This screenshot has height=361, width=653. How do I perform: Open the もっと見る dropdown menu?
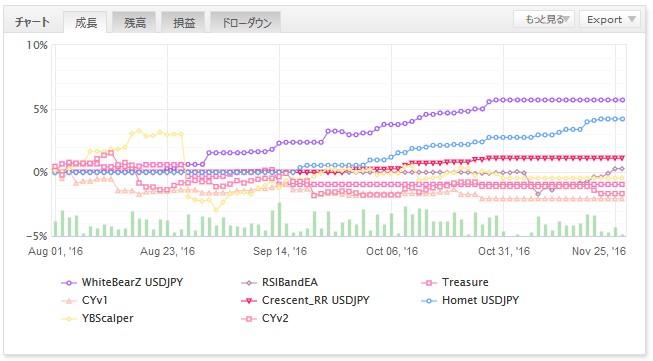tap(544, 20)
